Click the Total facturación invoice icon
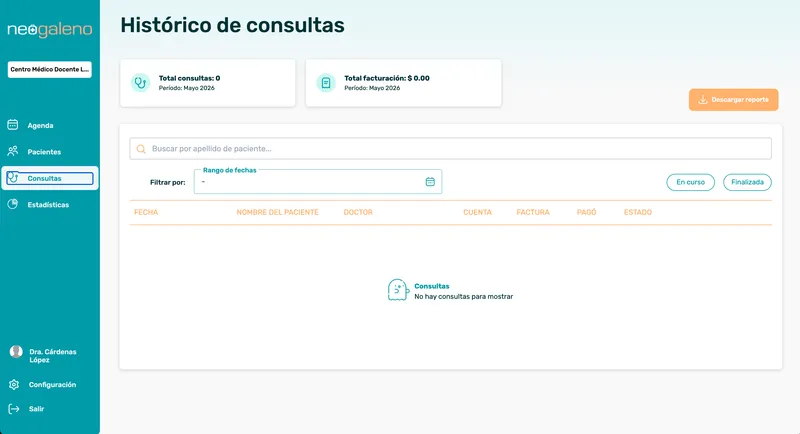 tap(326, 83)
